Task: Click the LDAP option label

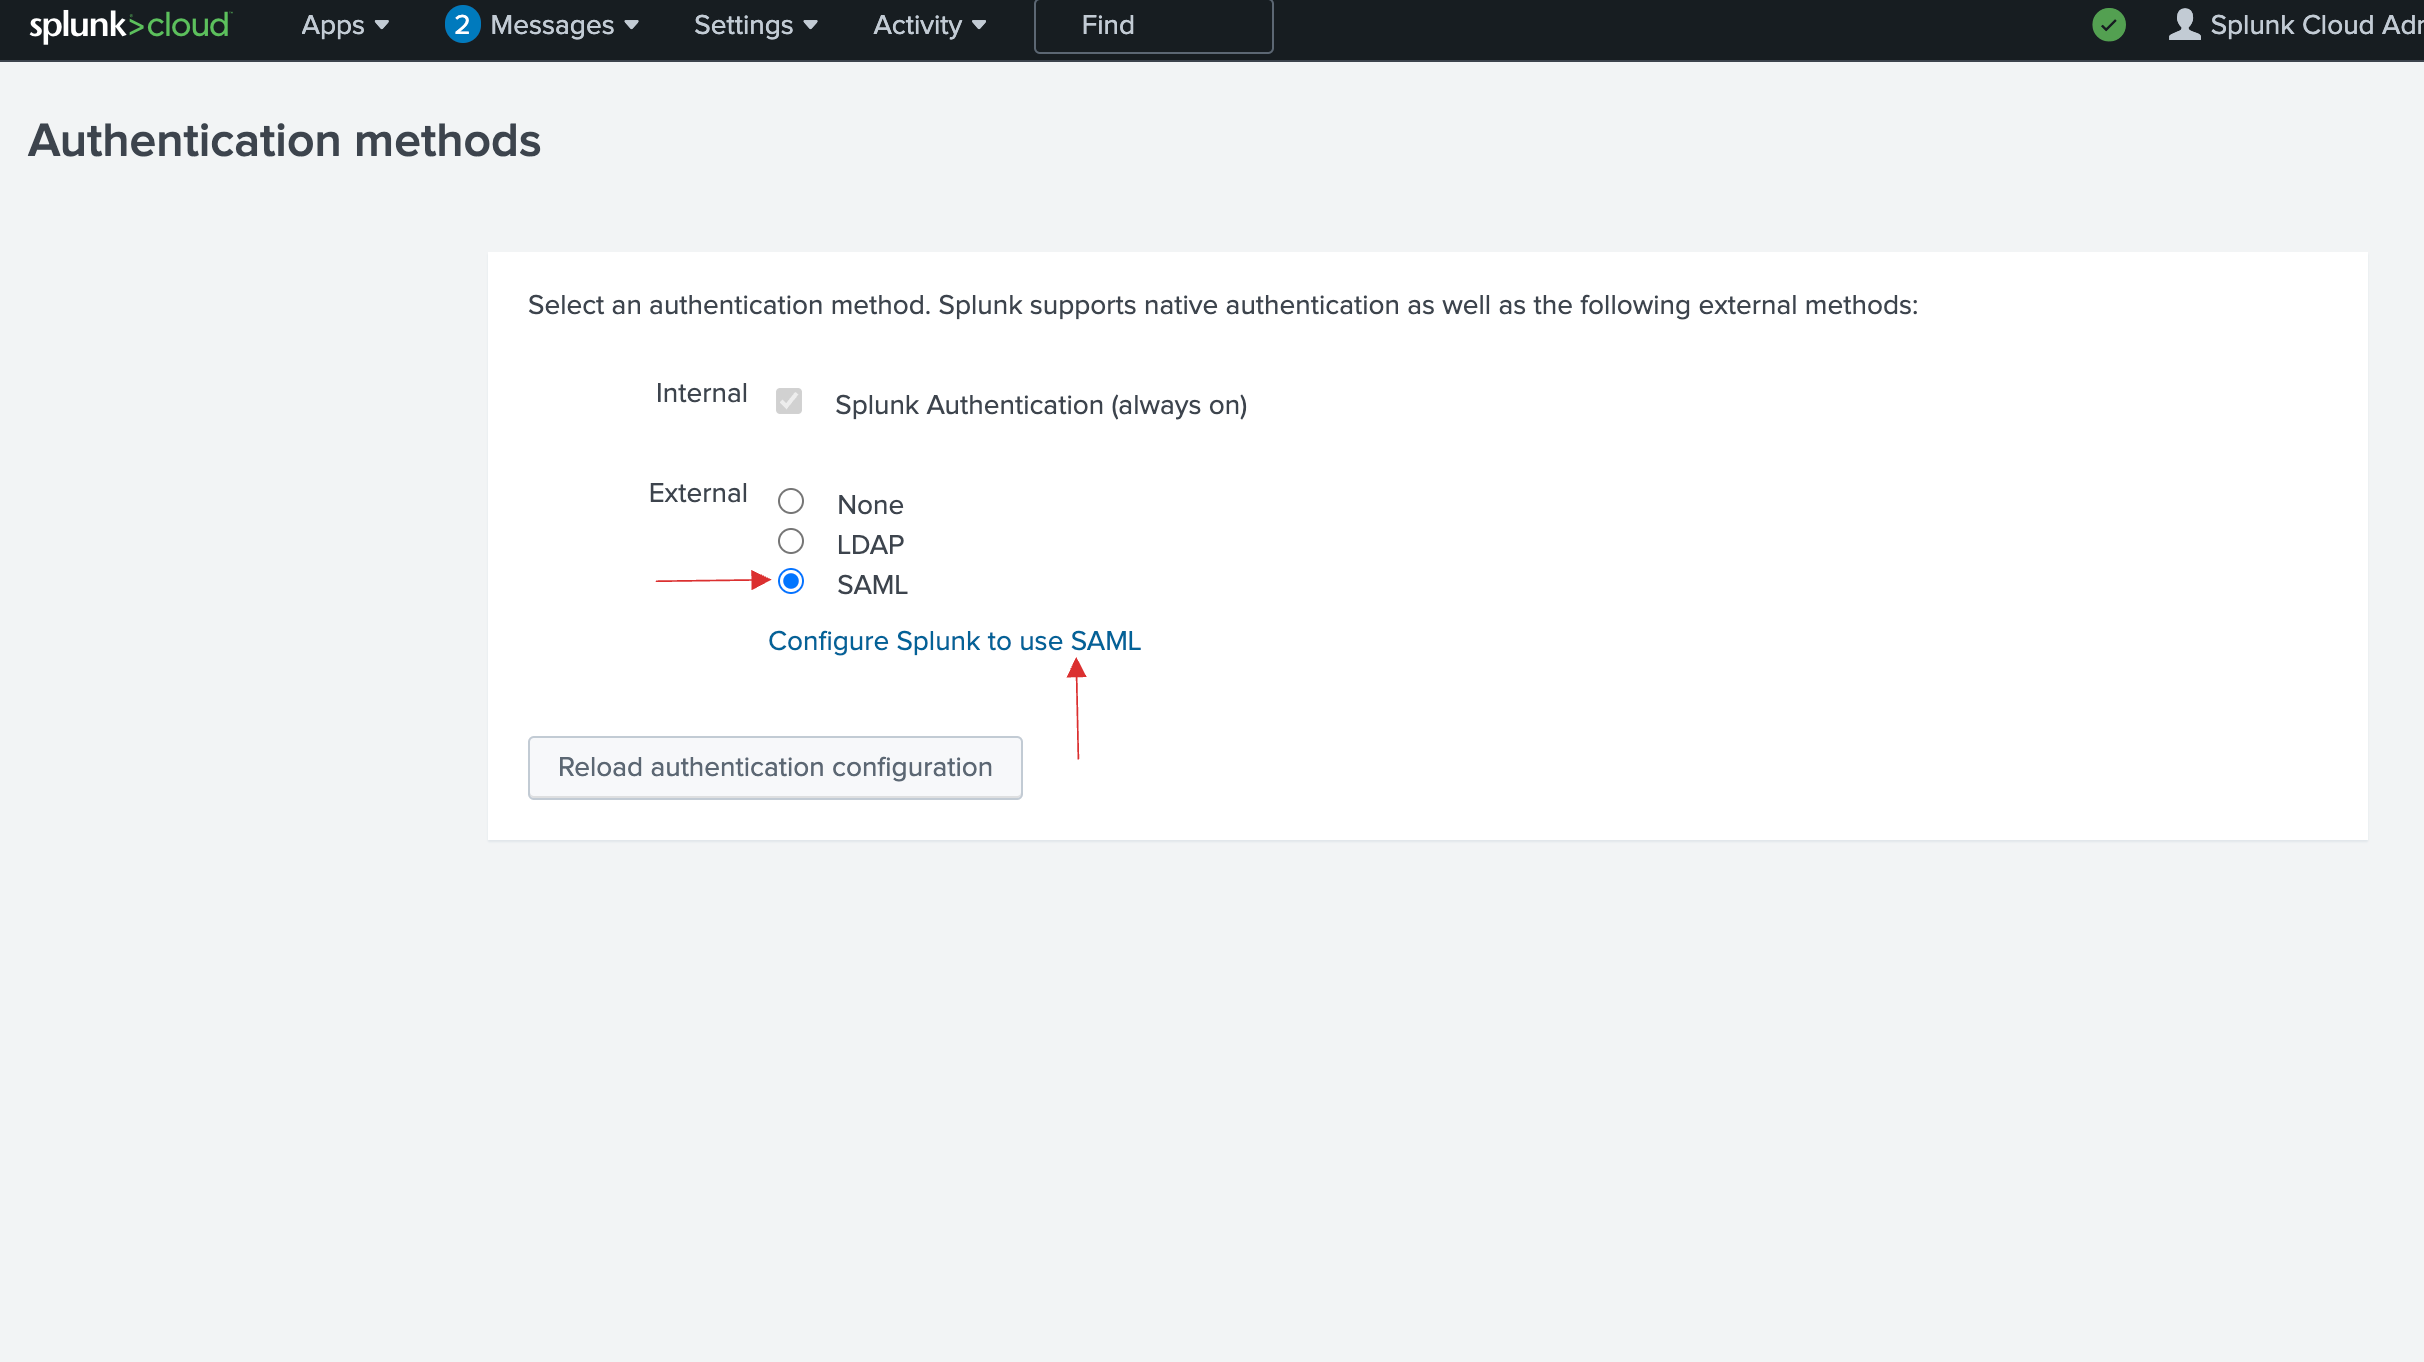Action: [870, 545]
